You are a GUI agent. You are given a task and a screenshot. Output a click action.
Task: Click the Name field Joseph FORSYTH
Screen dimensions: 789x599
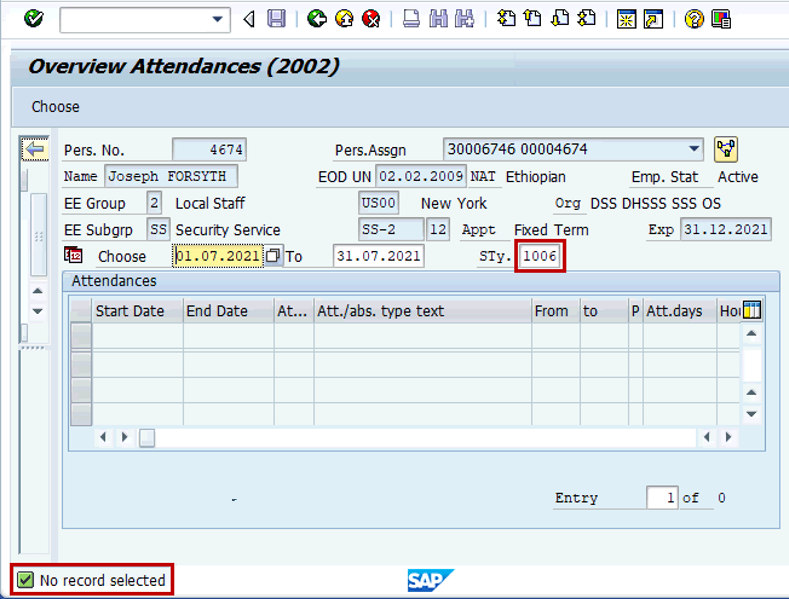[171, 176]
